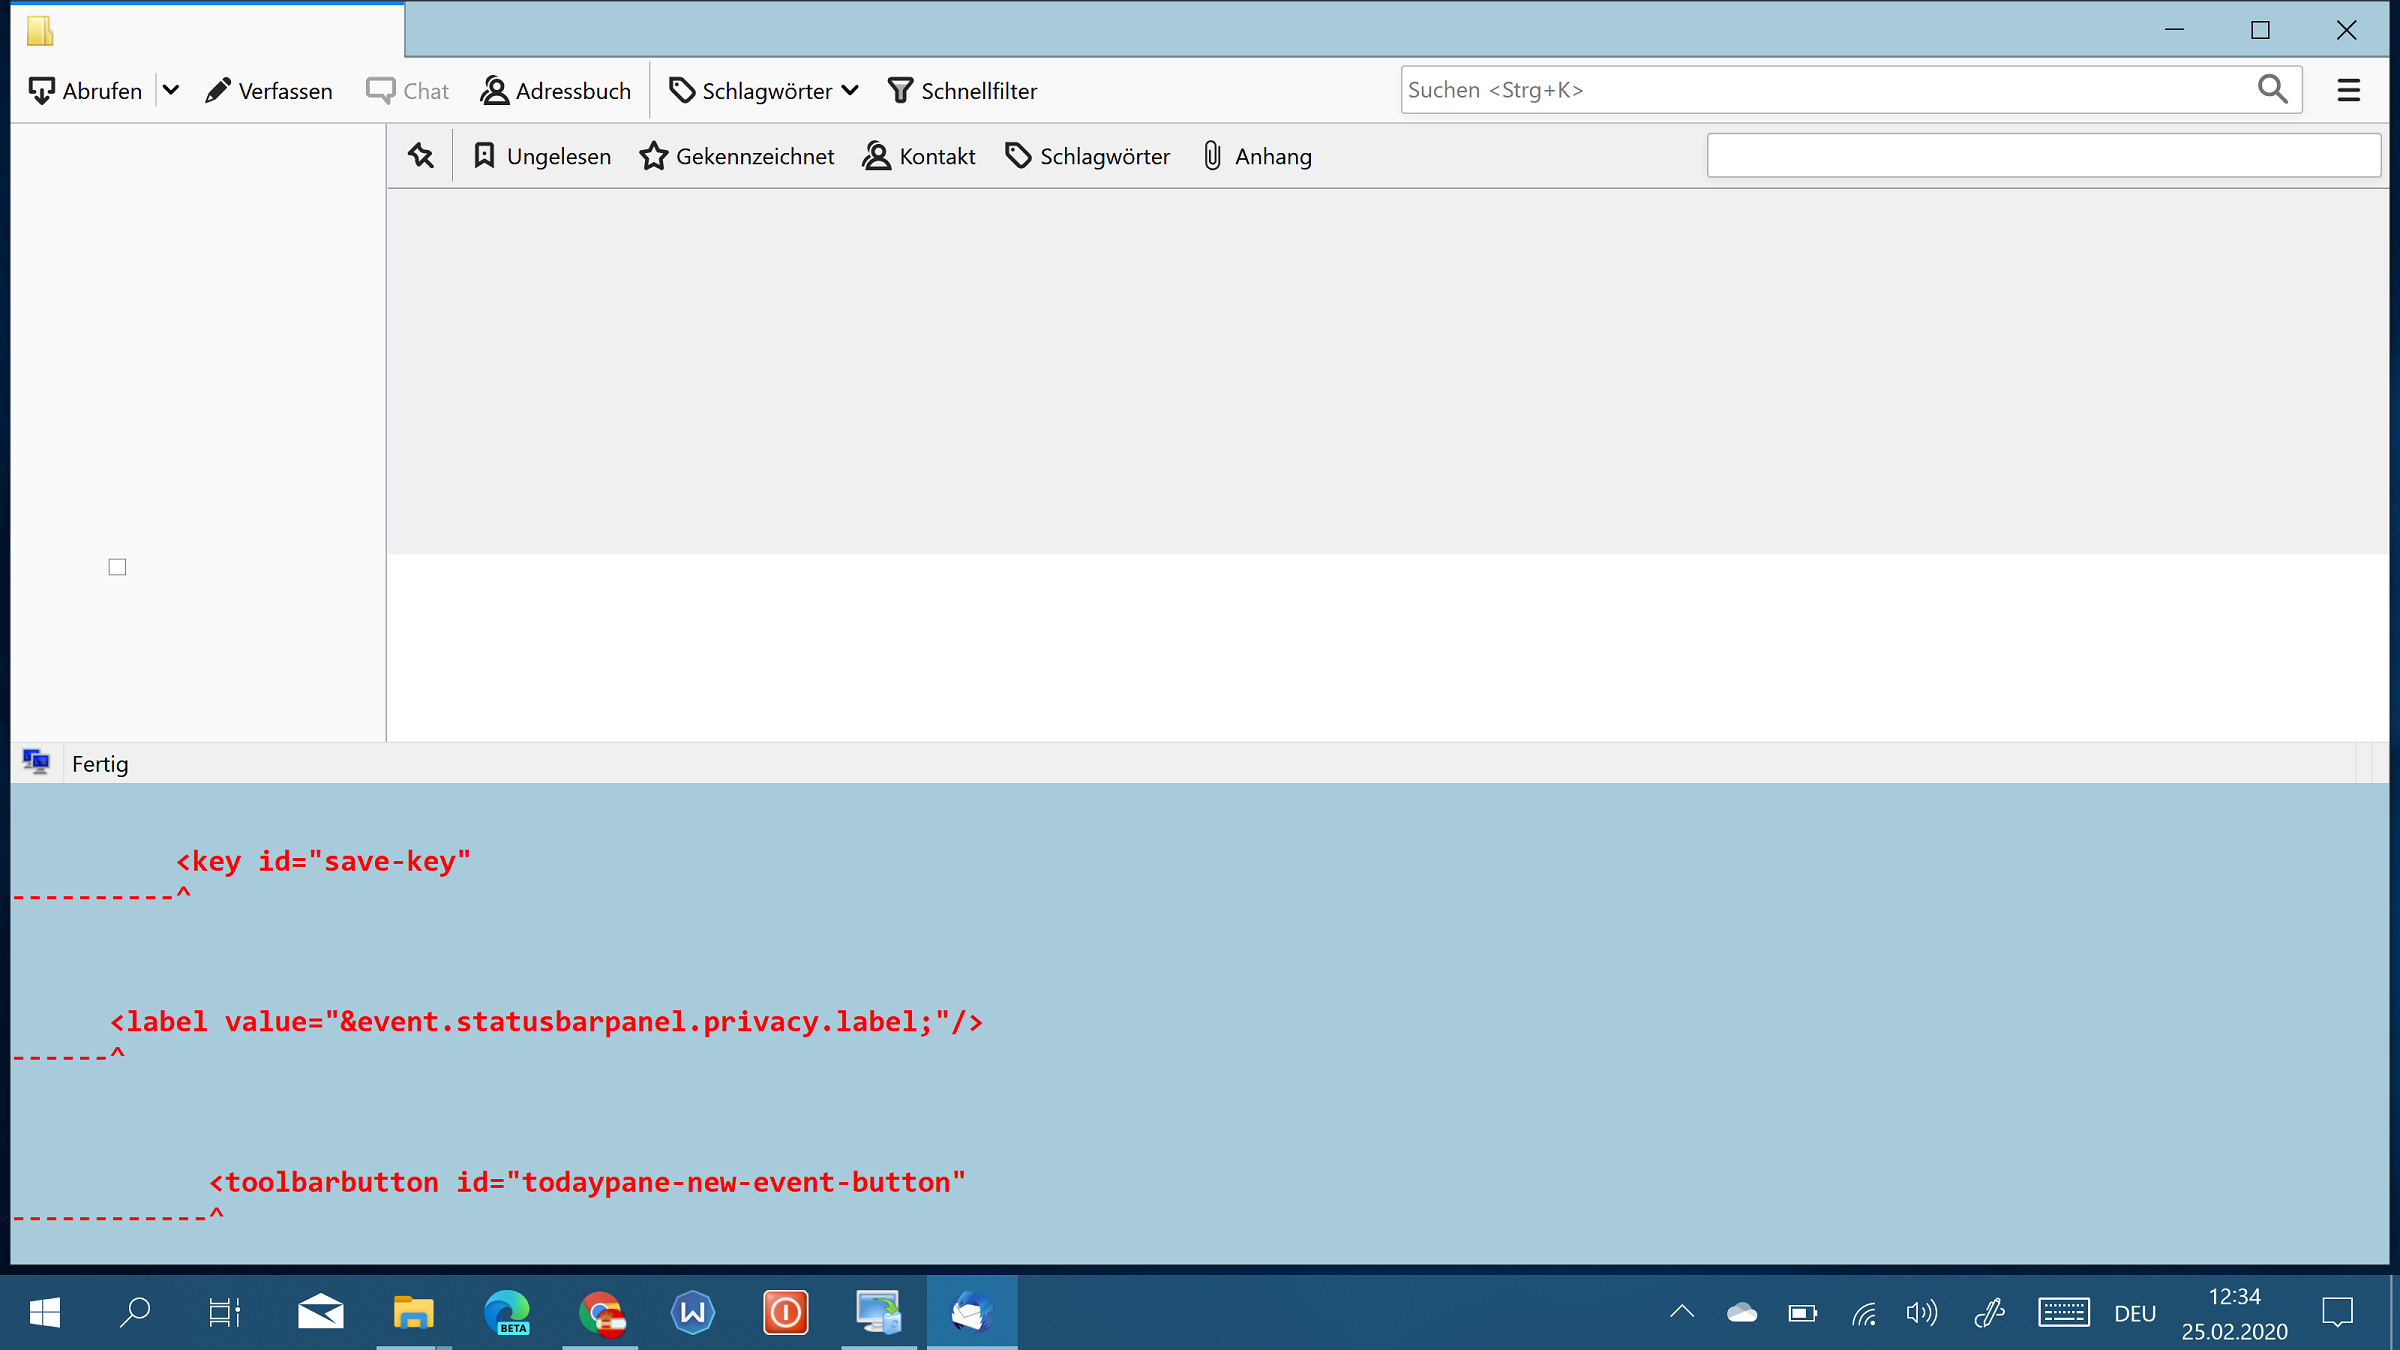Expand the Schlagwörter toolbar dropdown
This screenshot has height=1350, width=2400.
pos(764,91)
